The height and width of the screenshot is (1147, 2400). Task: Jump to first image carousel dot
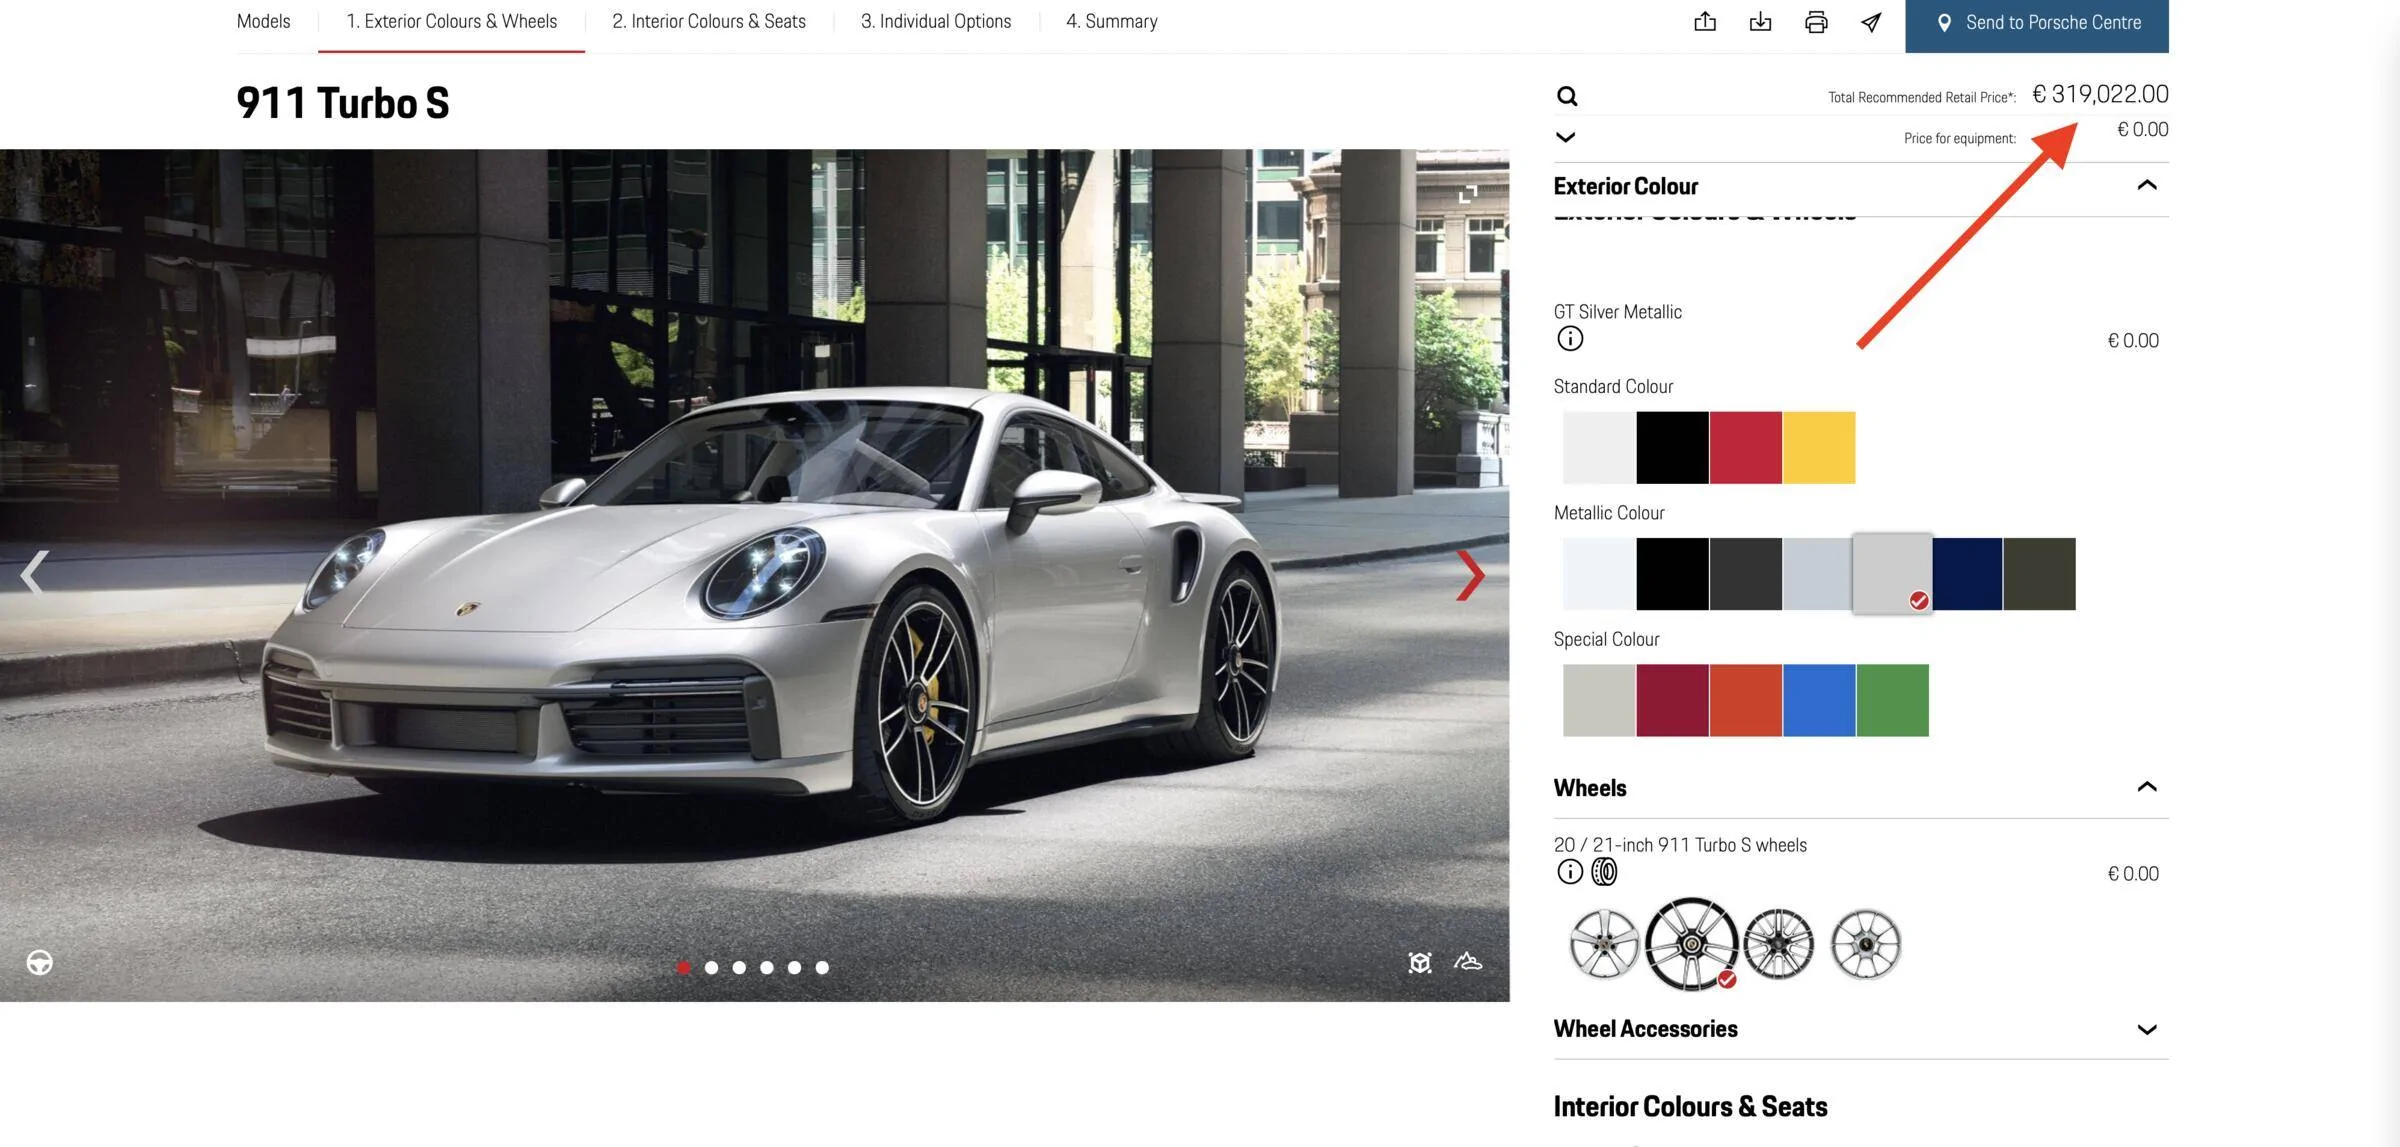coord(683,967)
